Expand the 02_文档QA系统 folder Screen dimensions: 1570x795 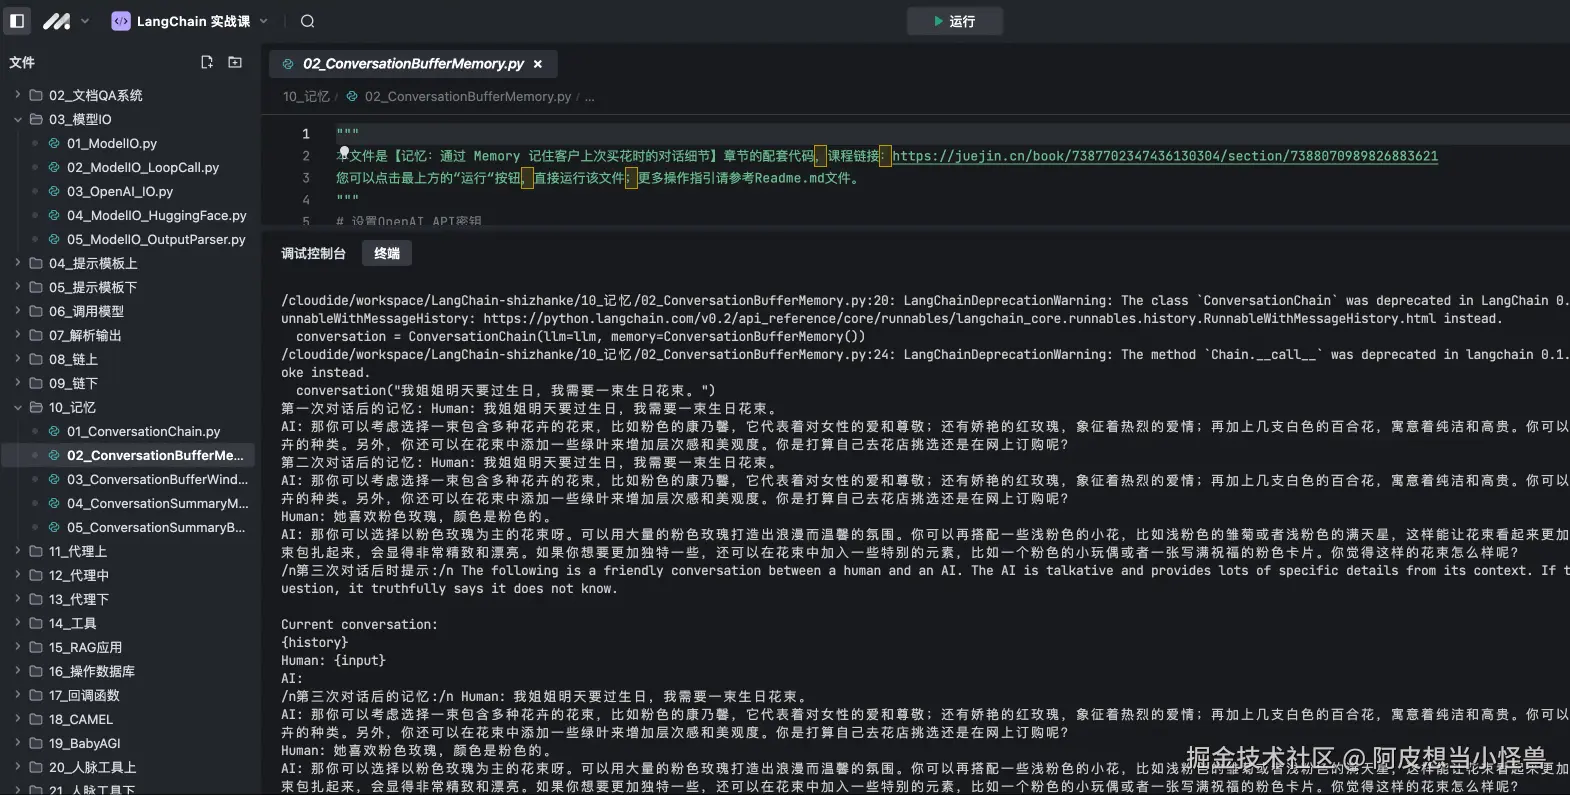(x=18, y=95)
